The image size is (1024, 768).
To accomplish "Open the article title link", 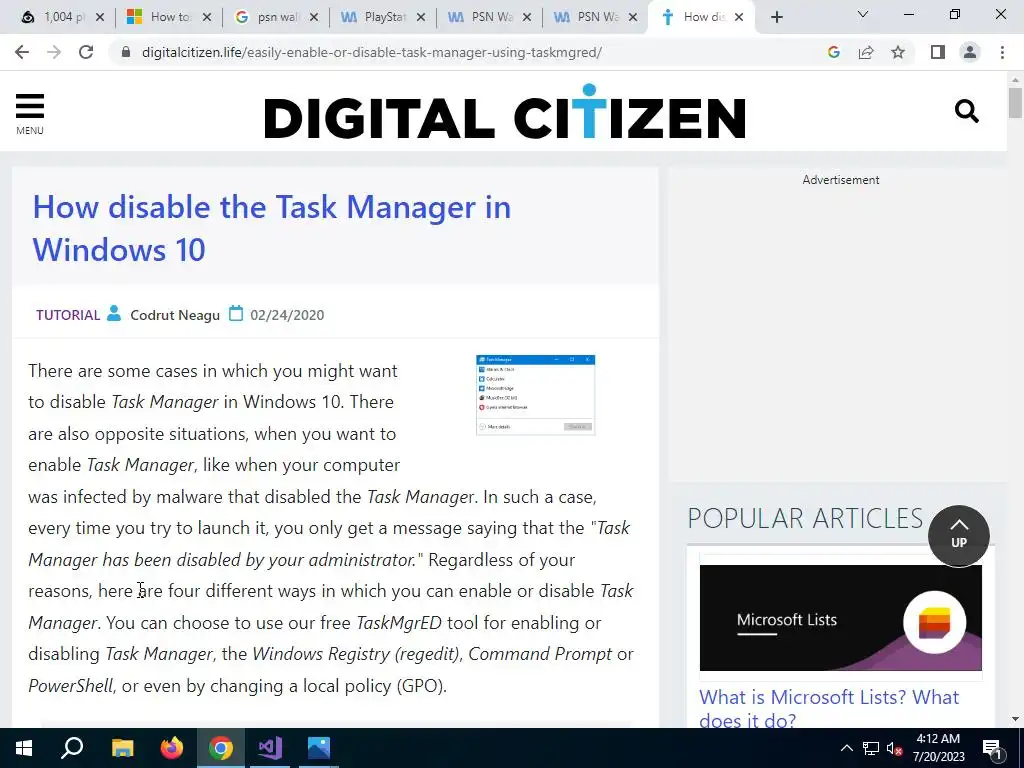I will point(272,228).
